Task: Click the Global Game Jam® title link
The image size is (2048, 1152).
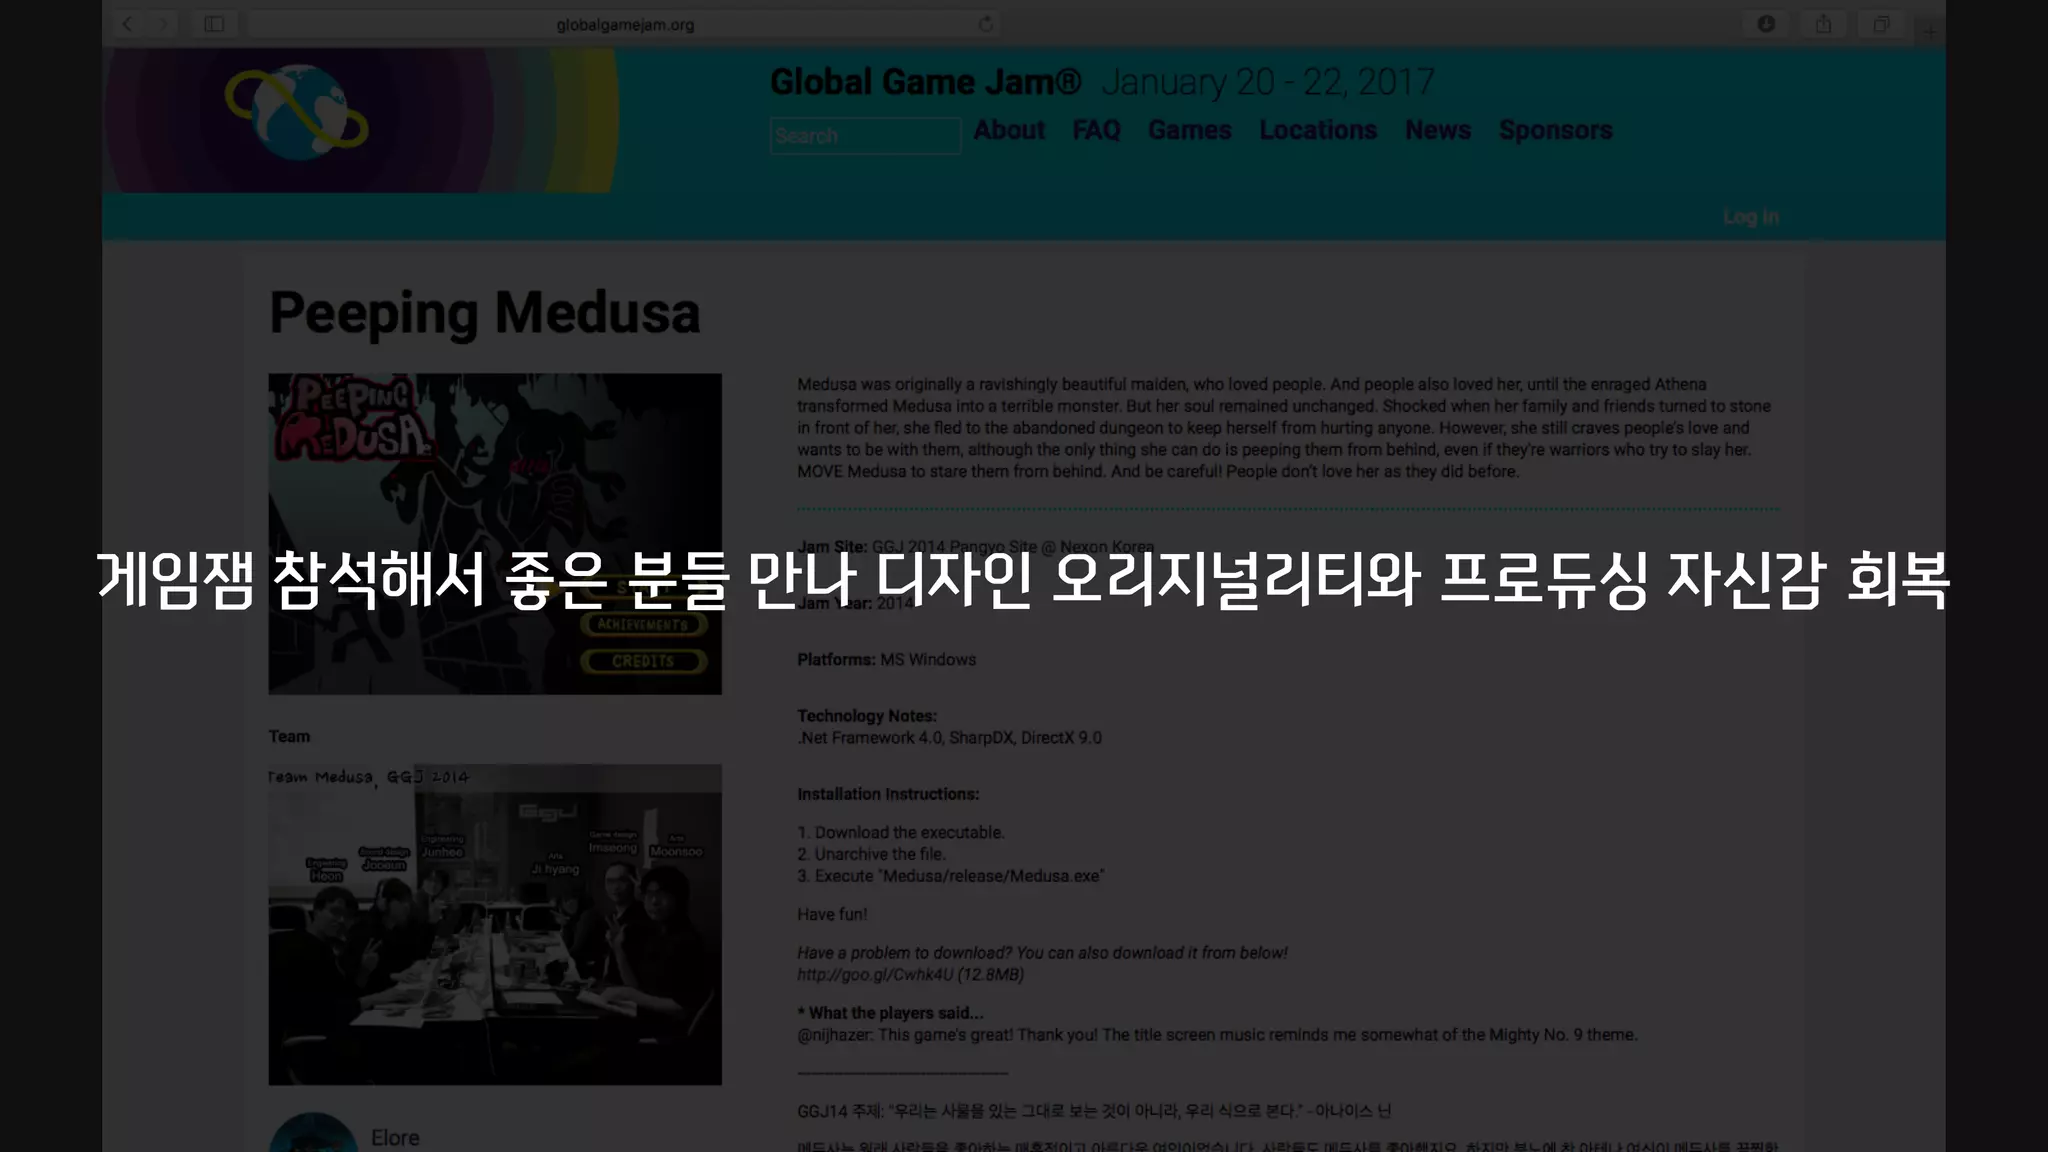Action: click(925, 82)
